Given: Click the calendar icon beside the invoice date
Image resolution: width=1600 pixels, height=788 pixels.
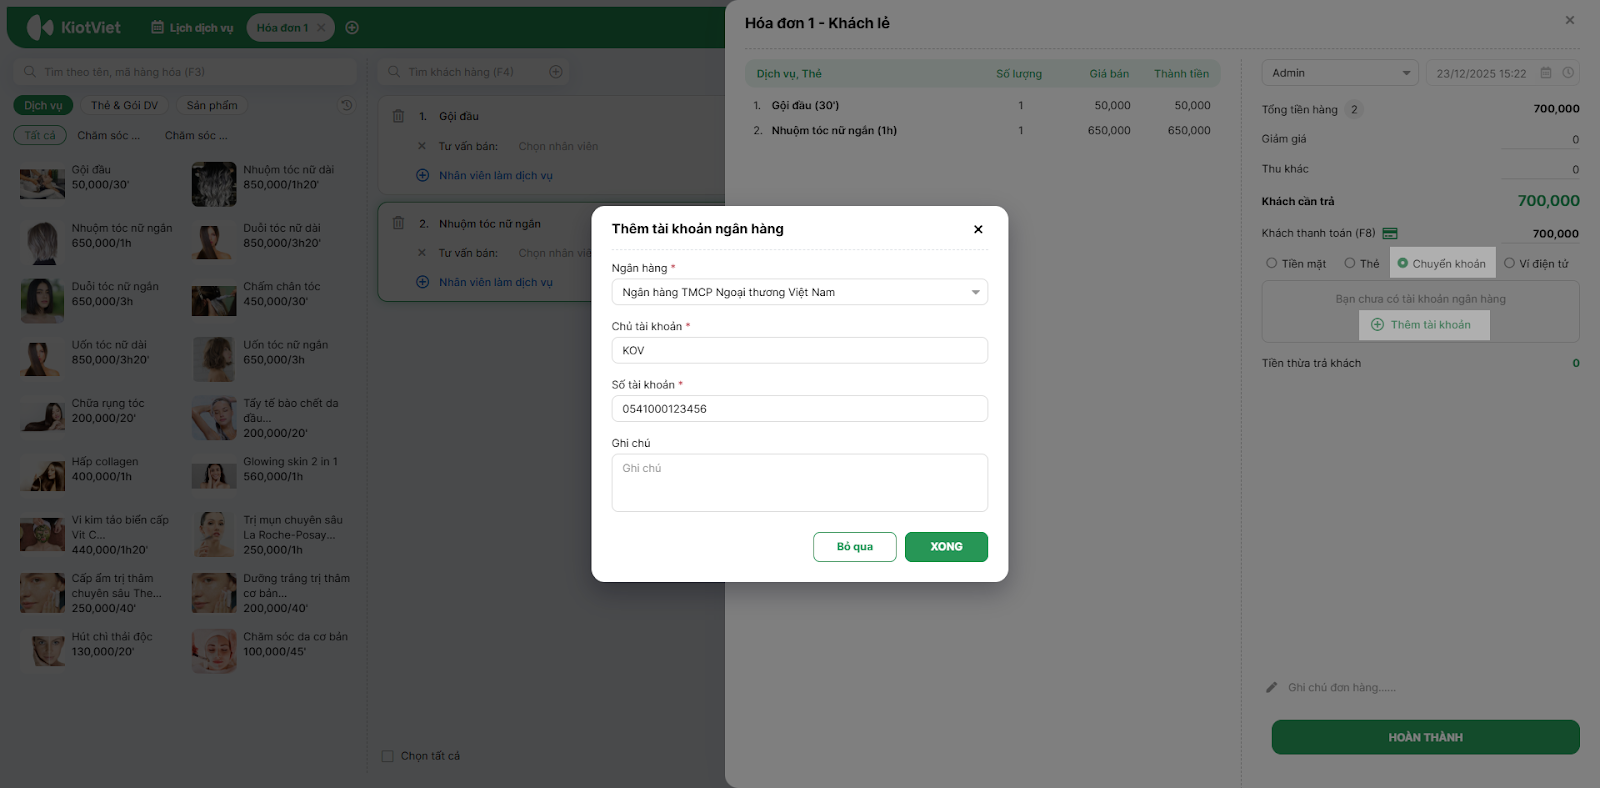Looking at the screenshot, I should coord(1546,73).
